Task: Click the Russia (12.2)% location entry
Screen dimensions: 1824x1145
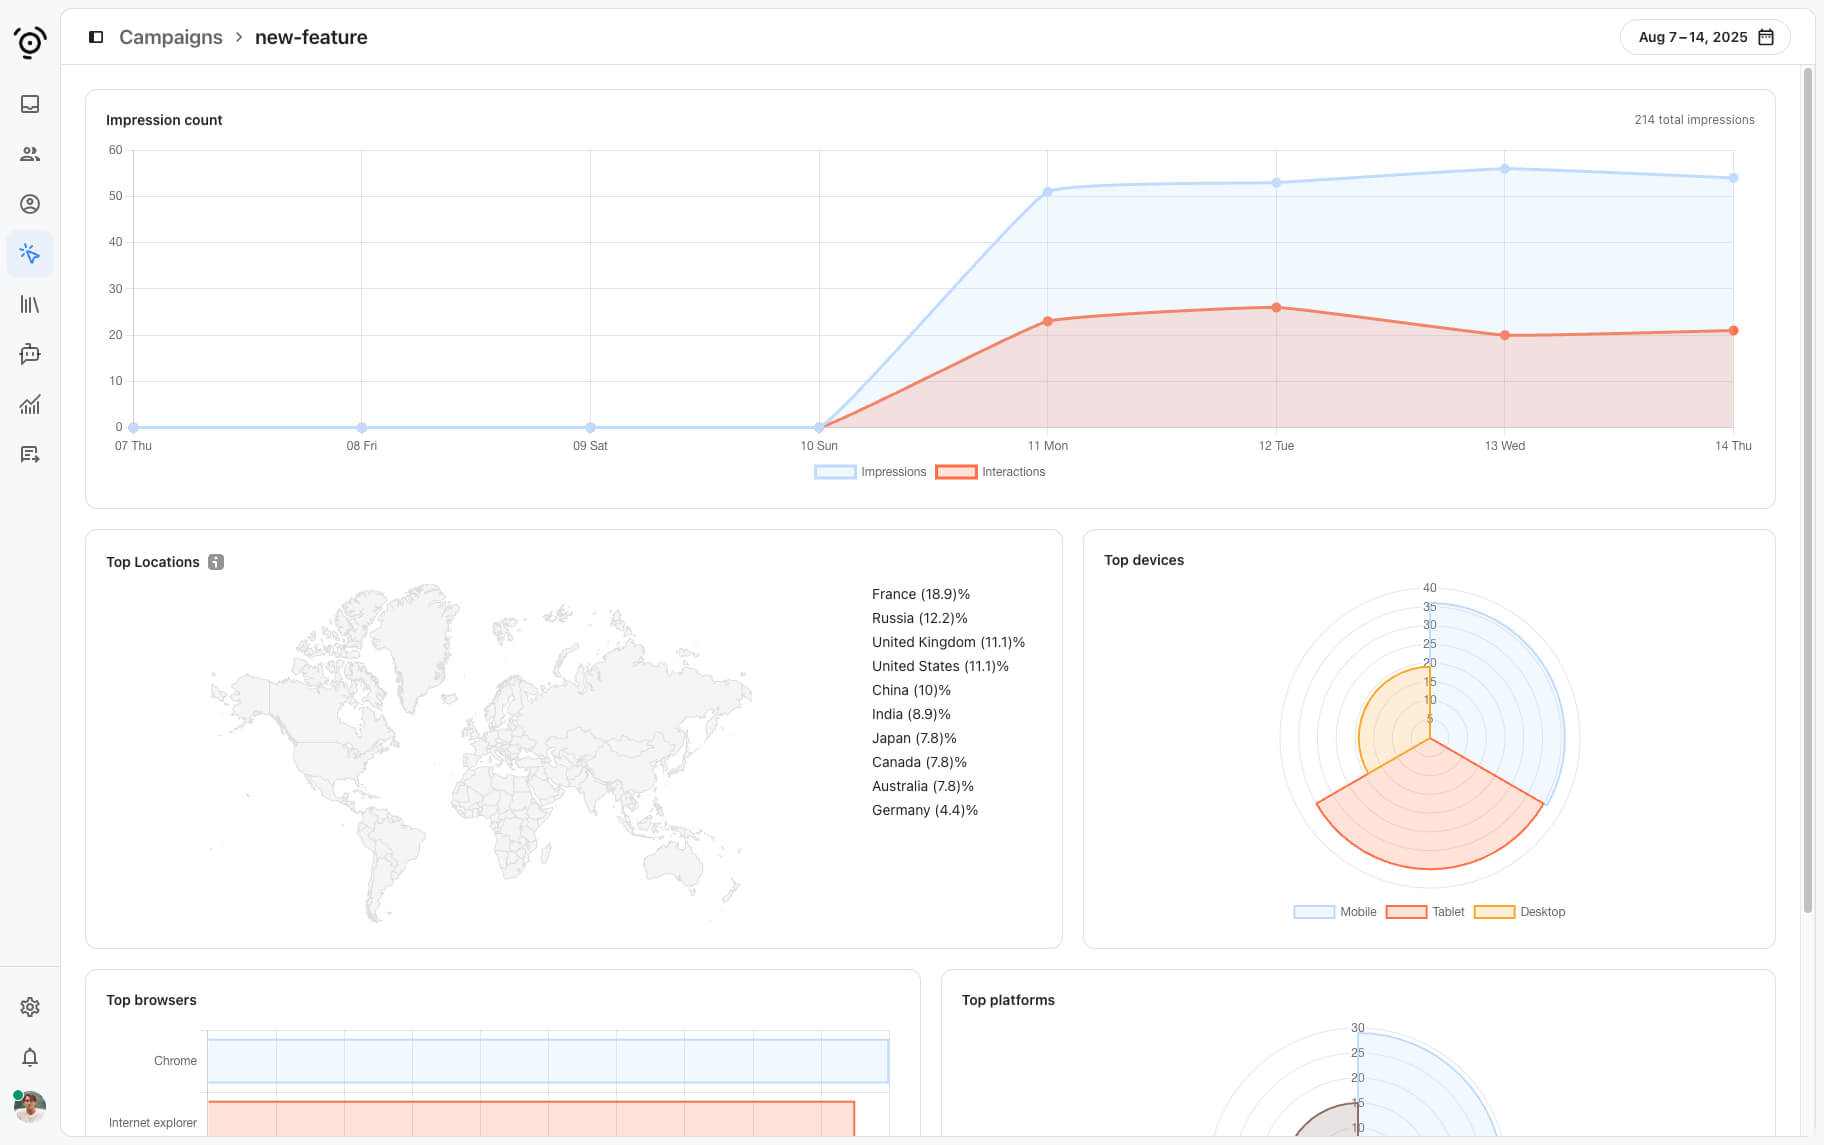Action: point(920,618)
